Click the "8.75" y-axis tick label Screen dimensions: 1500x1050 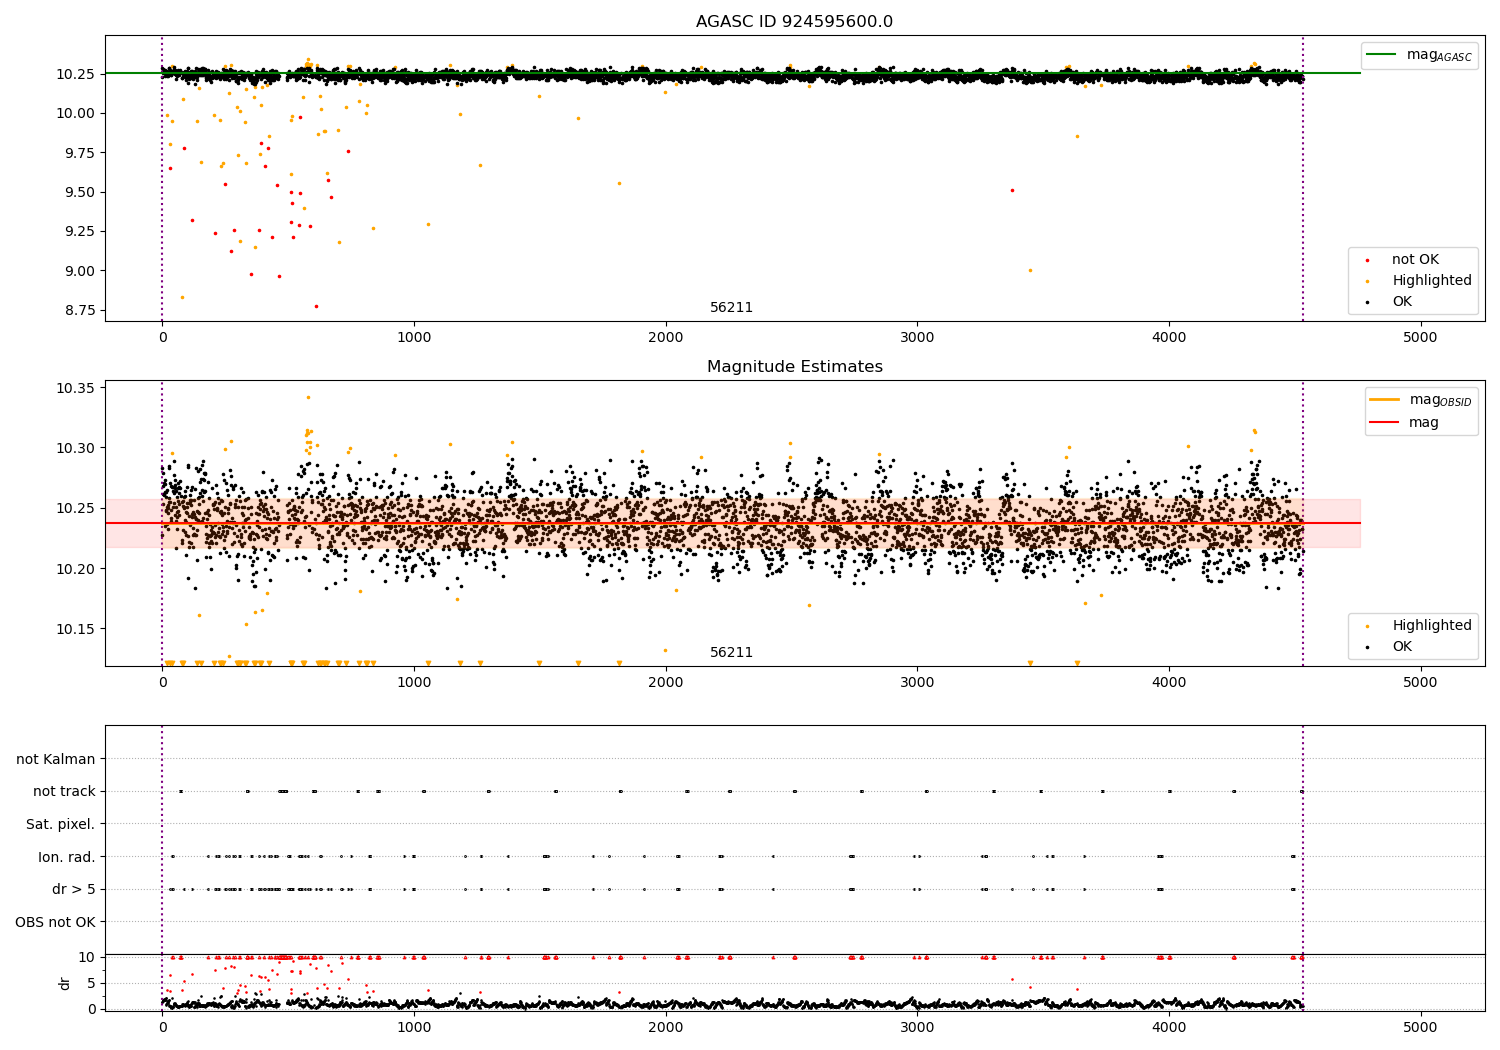(80, 310)
